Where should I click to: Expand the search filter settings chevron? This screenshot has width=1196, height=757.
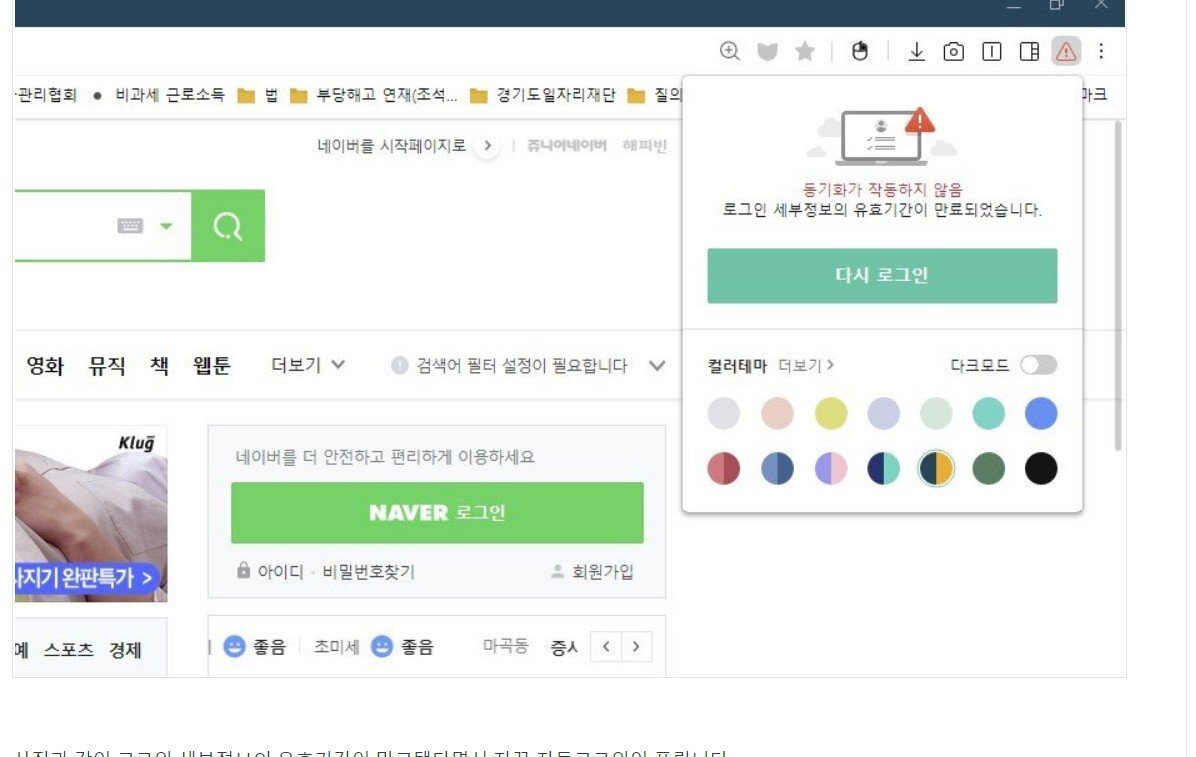[657, 366]
